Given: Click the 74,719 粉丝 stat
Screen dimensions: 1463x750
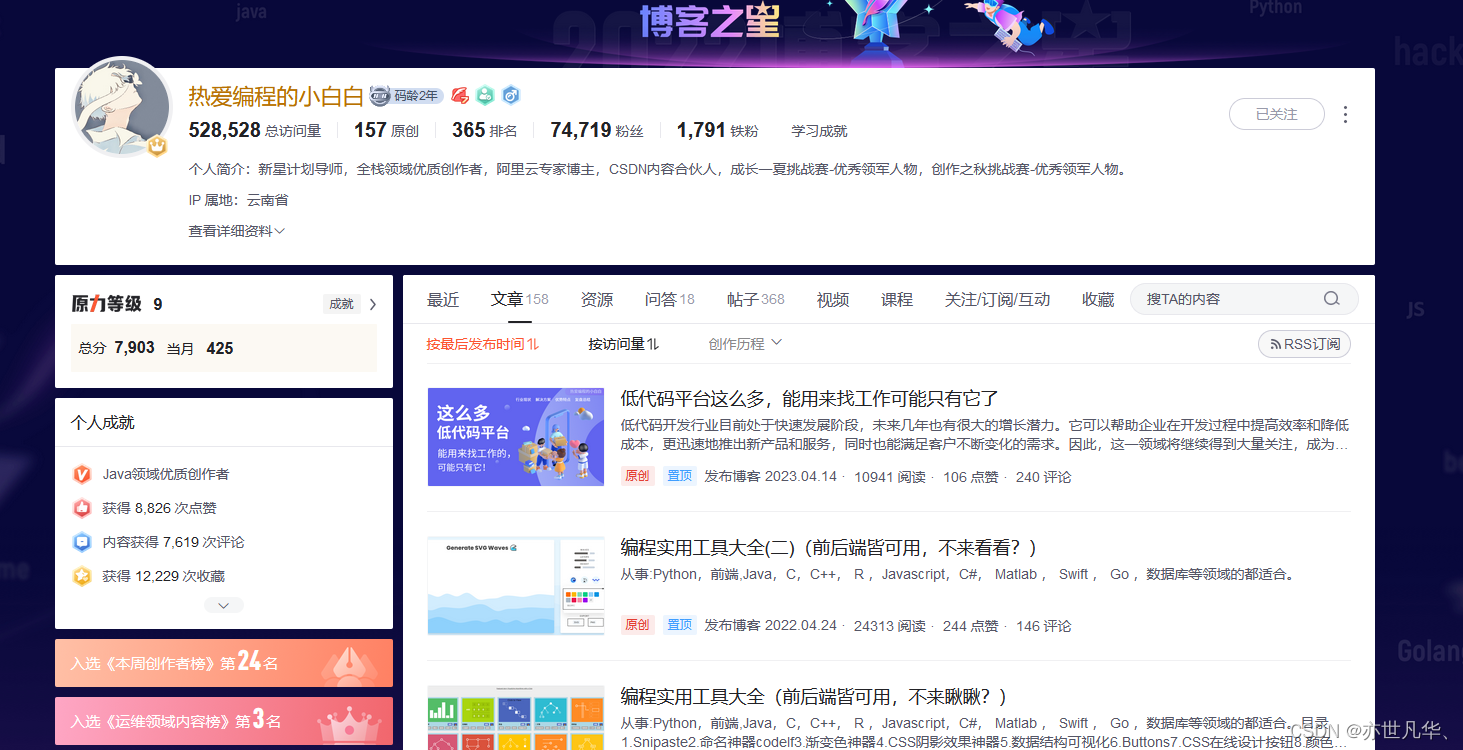Looking at the screenshot, I should pos(597,130).
